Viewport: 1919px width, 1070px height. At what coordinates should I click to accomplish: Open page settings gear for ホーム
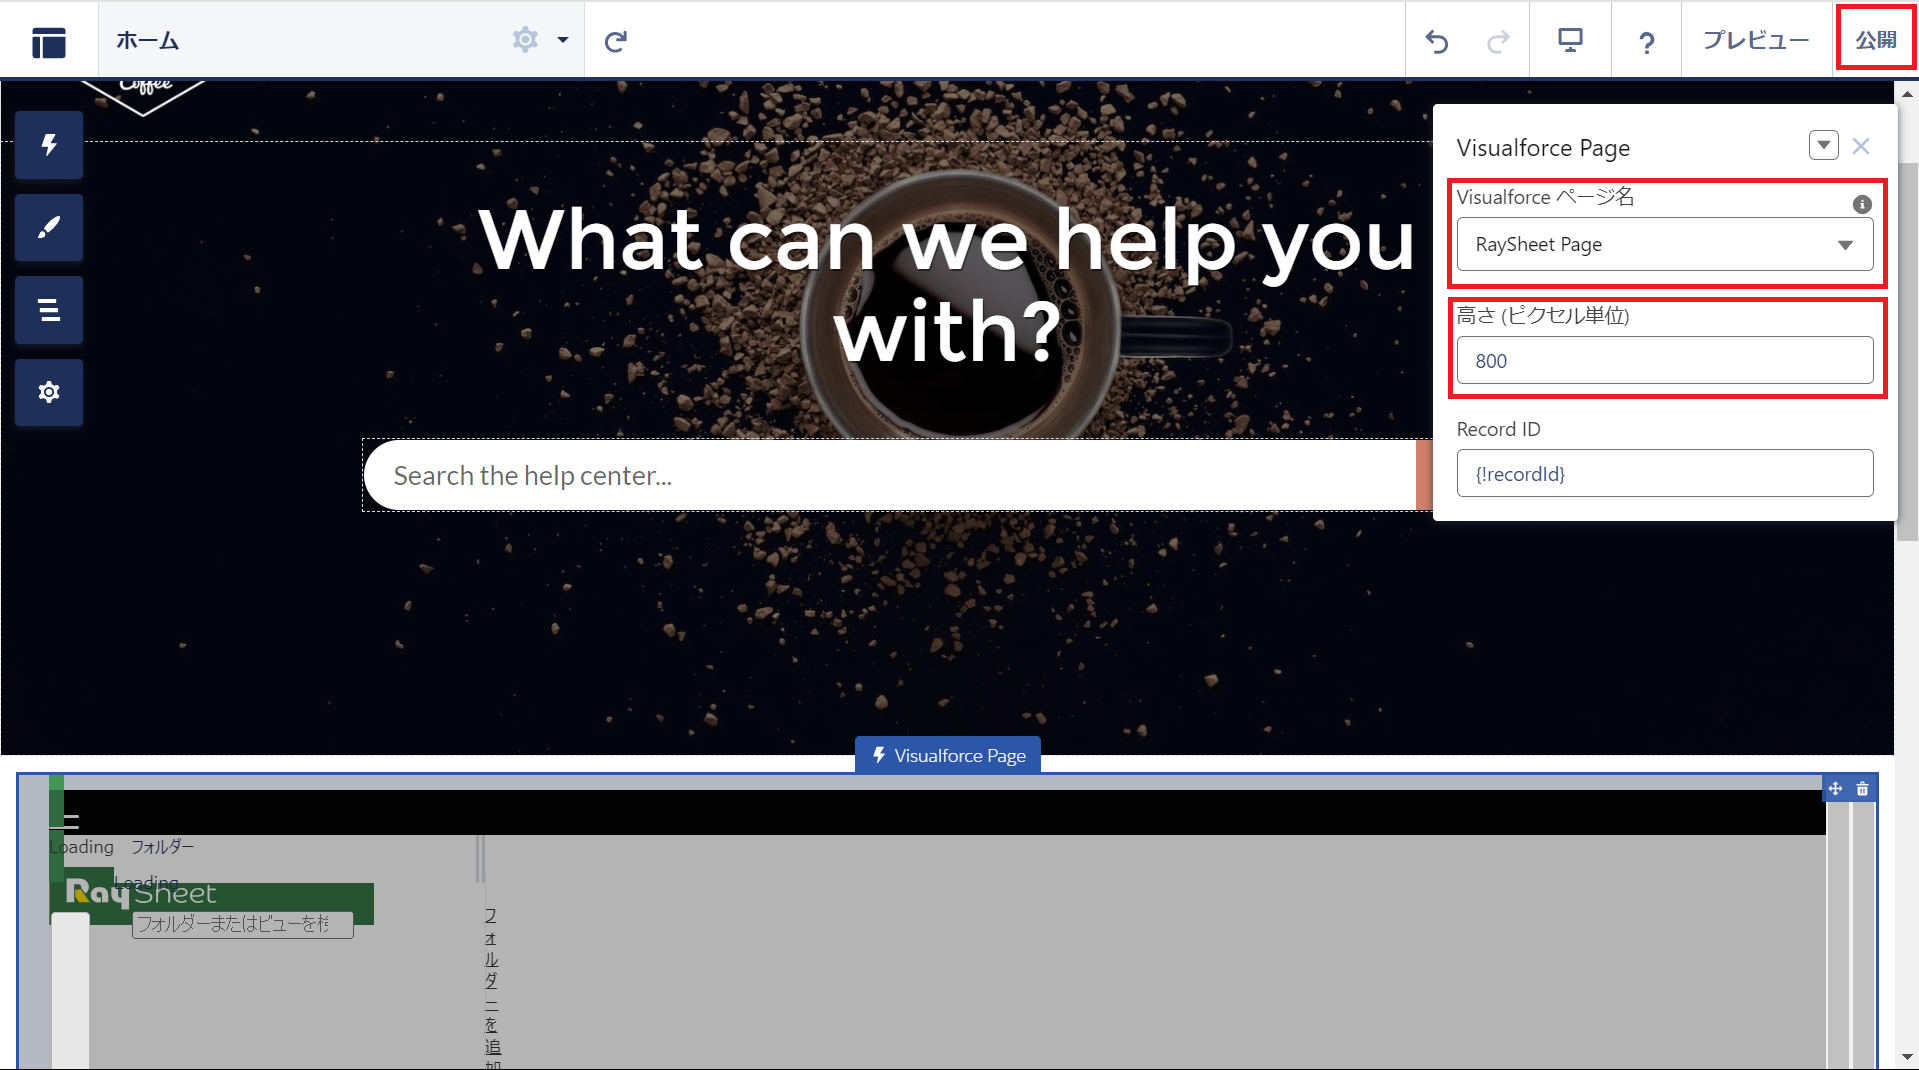coord(525,40)
